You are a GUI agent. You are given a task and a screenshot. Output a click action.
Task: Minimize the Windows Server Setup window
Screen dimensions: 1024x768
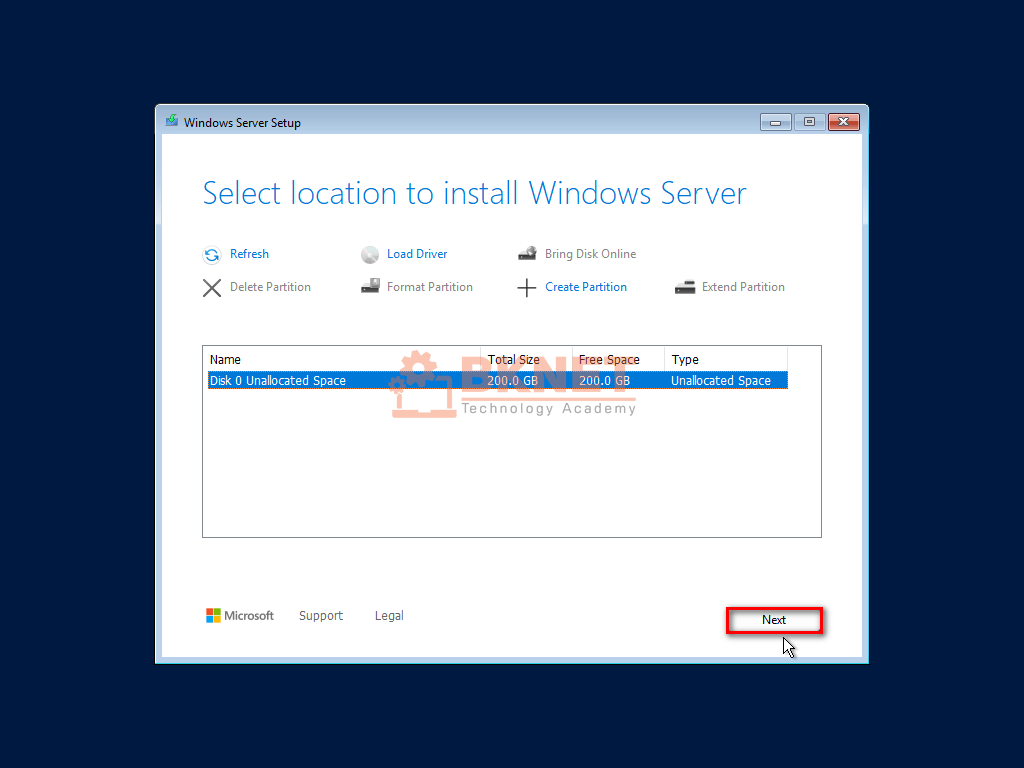(x=775, y=121)
